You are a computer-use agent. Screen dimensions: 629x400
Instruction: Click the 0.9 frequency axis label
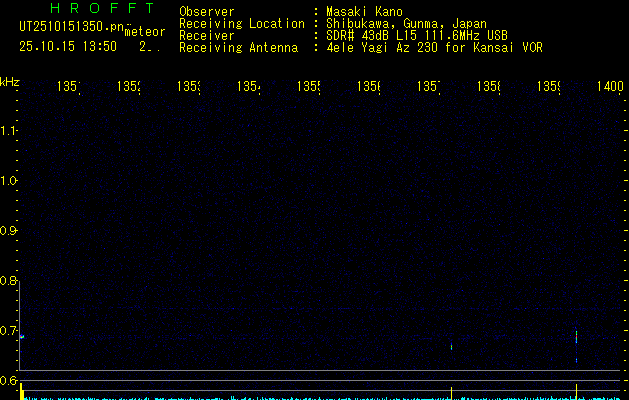coord(8,231)
